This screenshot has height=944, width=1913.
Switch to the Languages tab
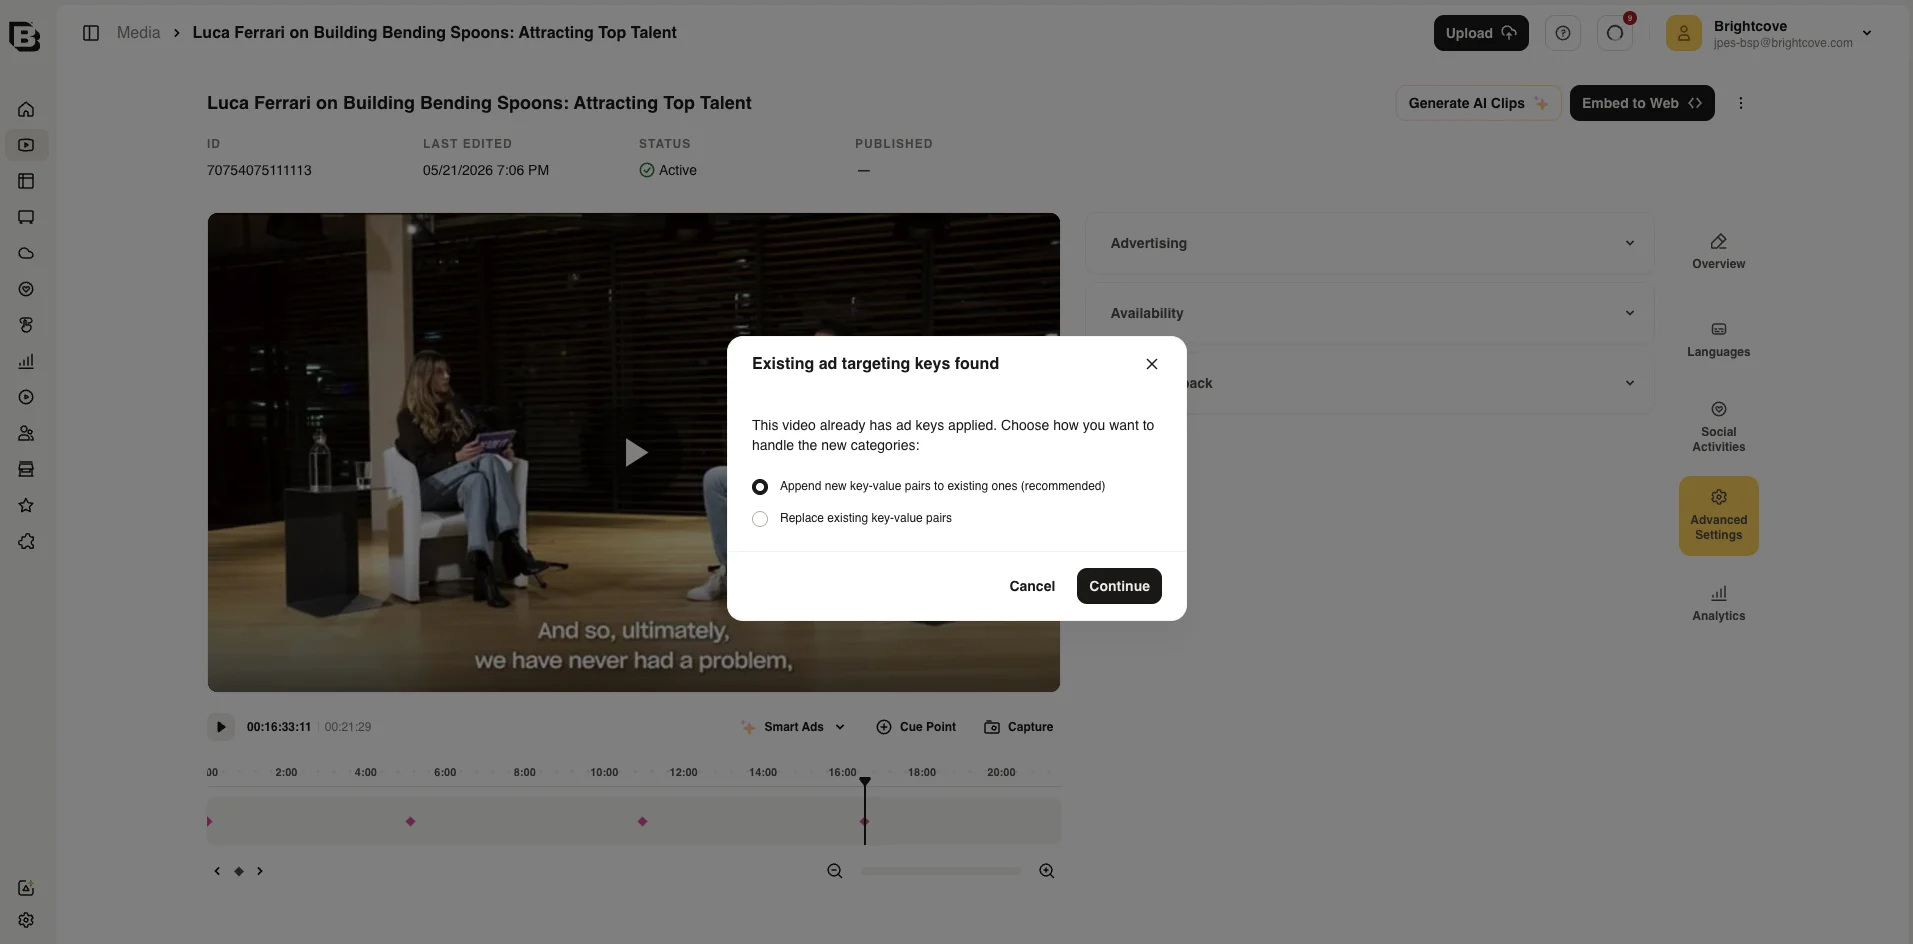[x=1718, y=339]
